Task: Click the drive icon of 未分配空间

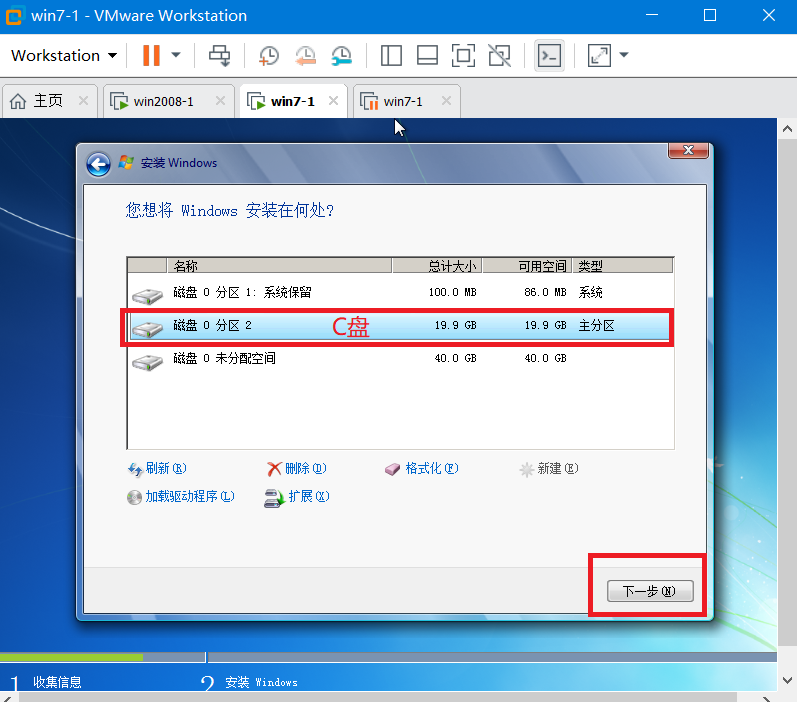Action: click(147, 362)
